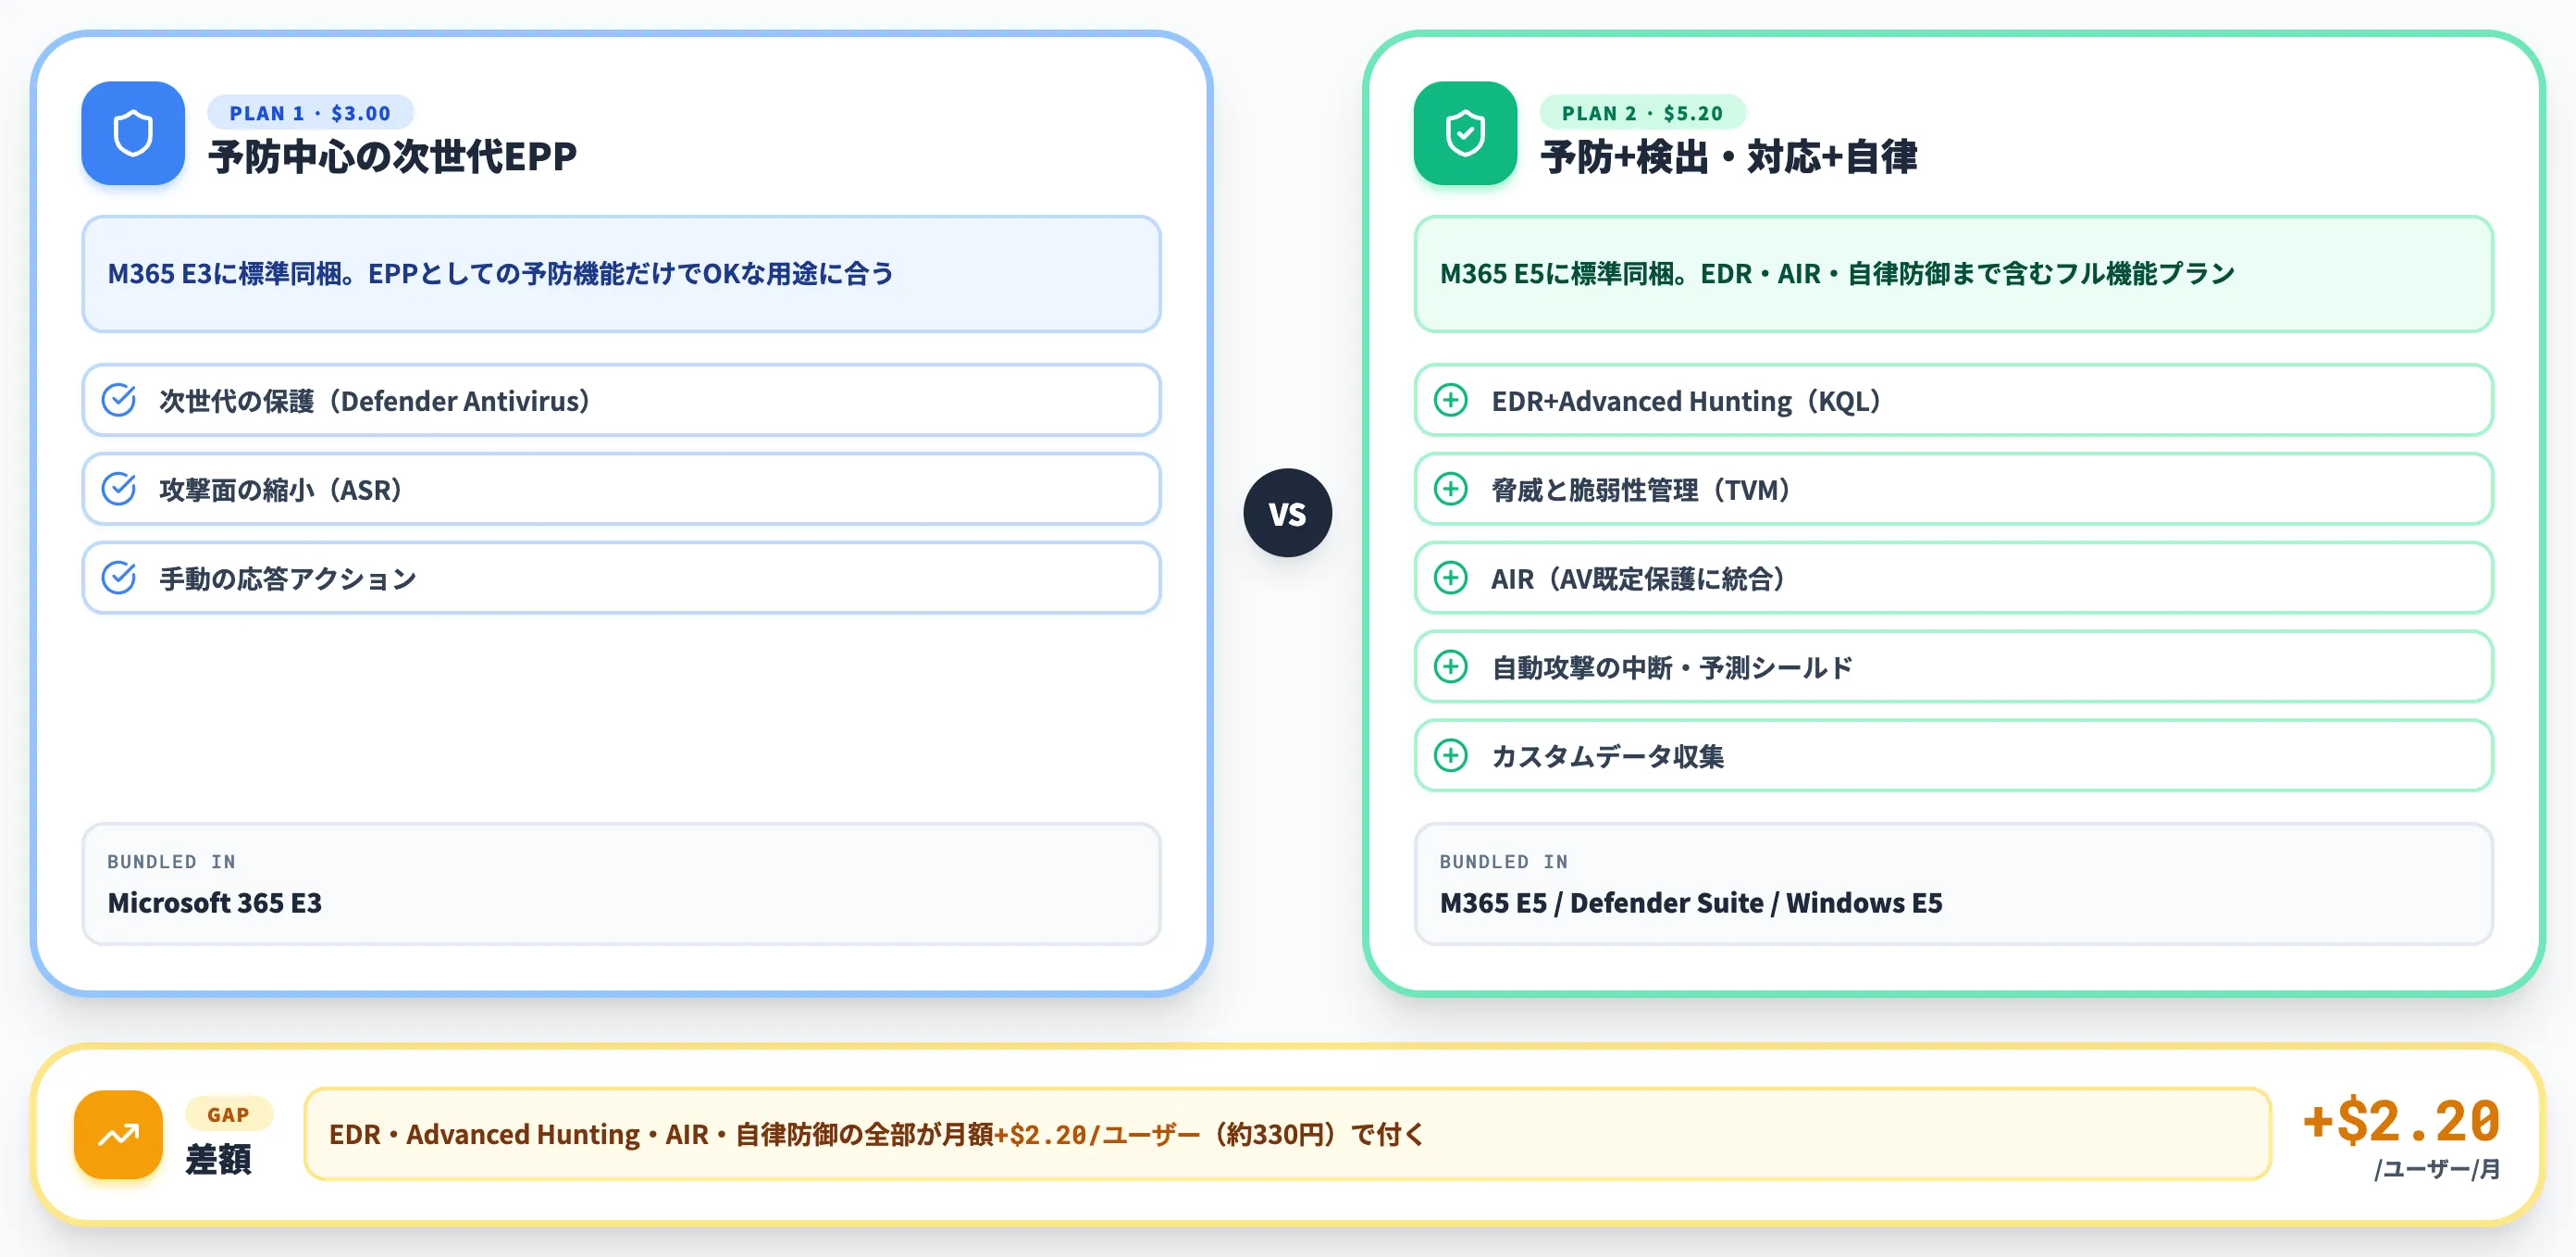Screen dimensions: 2576x1257
Task: Click plus icon beside 自動攻撃の中断・予測シールド
Action: pyautogui.click(x=1451, y=667)
